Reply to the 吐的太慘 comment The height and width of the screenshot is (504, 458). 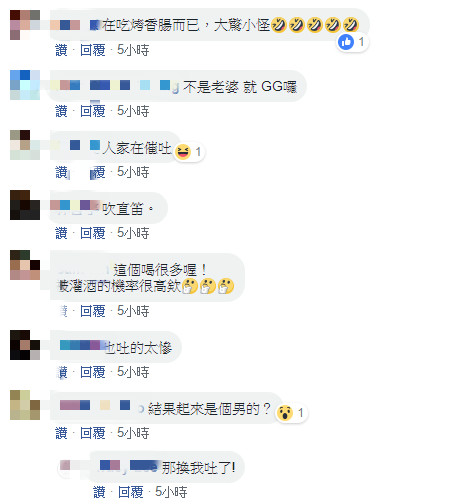(93, 372)
